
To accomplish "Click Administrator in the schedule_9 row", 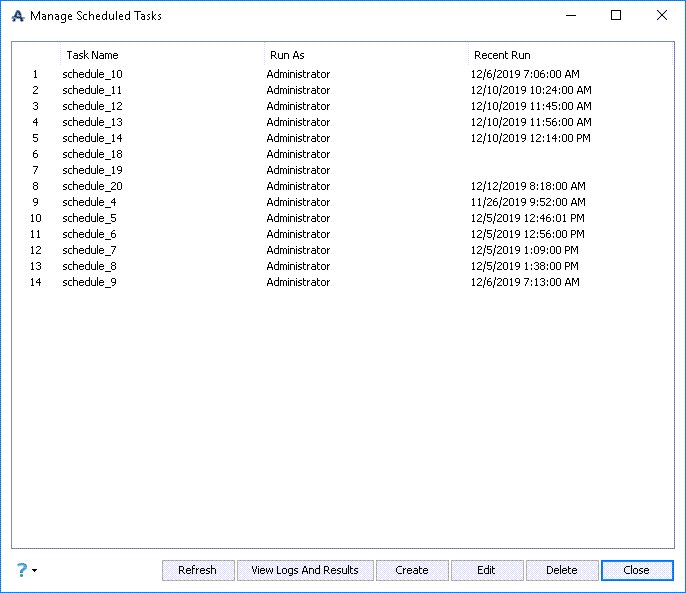I will [x=298, y=282].
